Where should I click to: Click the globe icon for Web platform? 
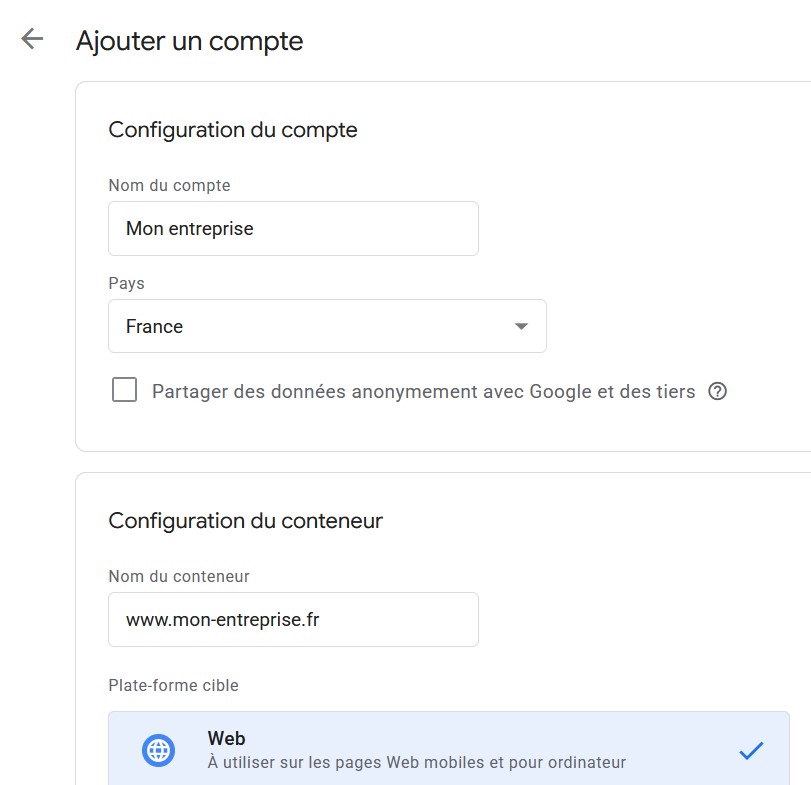point(158,750)
